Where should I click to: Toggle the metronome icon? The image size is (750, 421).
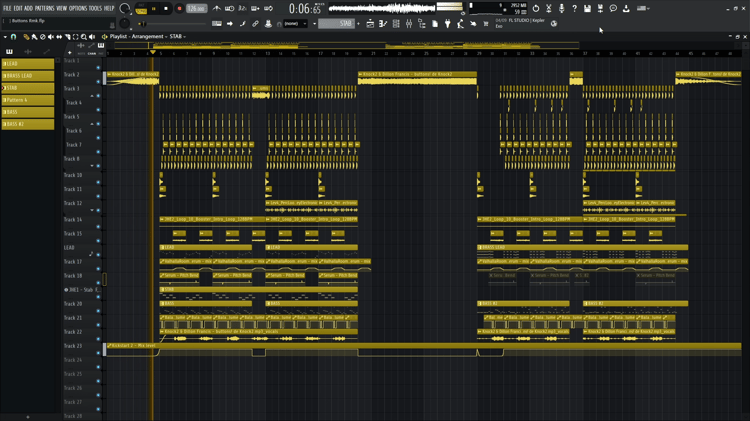[217, 9]
